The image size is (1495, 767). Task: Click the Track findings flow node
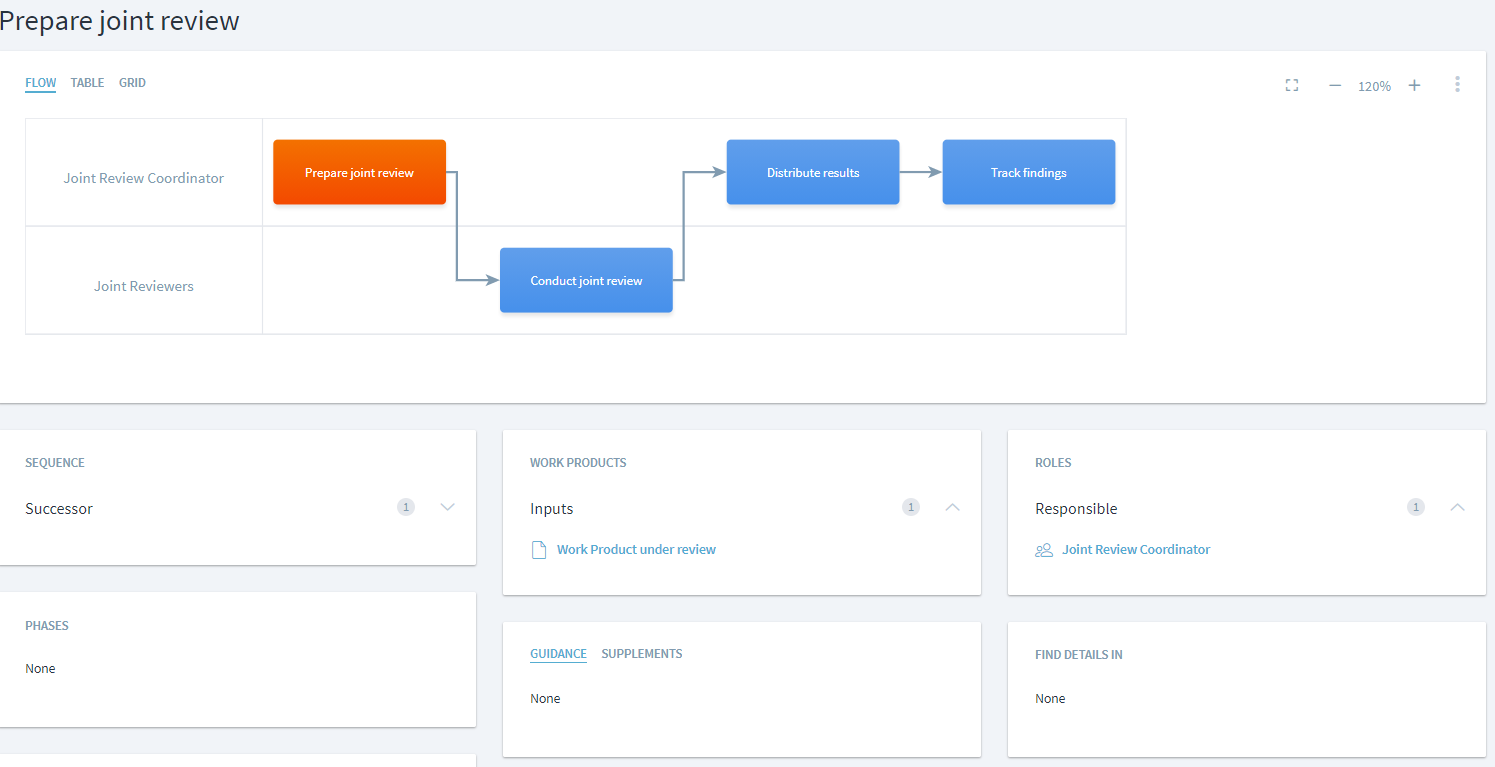1028,172
